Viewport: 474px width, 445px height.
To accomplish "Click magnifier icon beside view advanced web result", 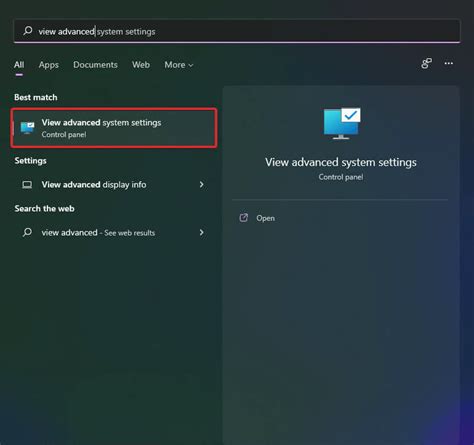I will point(27,232).
